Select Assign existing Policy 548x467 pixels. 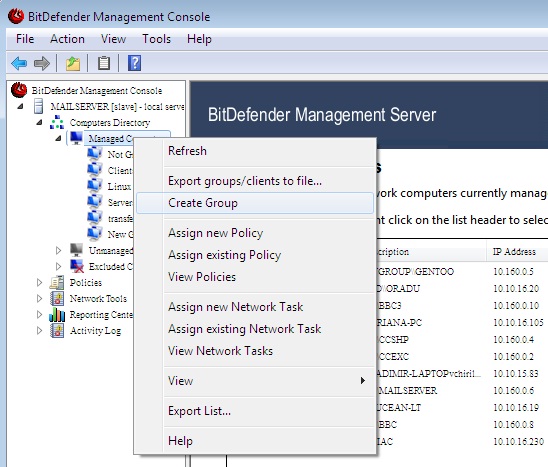click(x=255, y=255)
